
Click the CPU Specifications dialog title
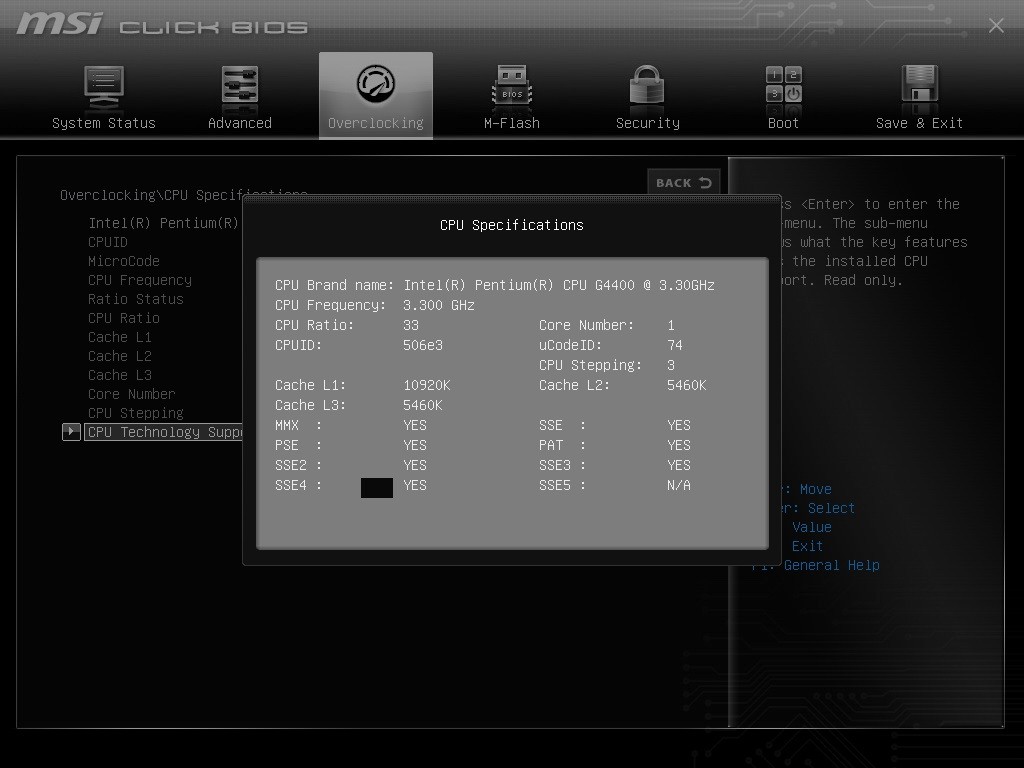coord(511,225)
